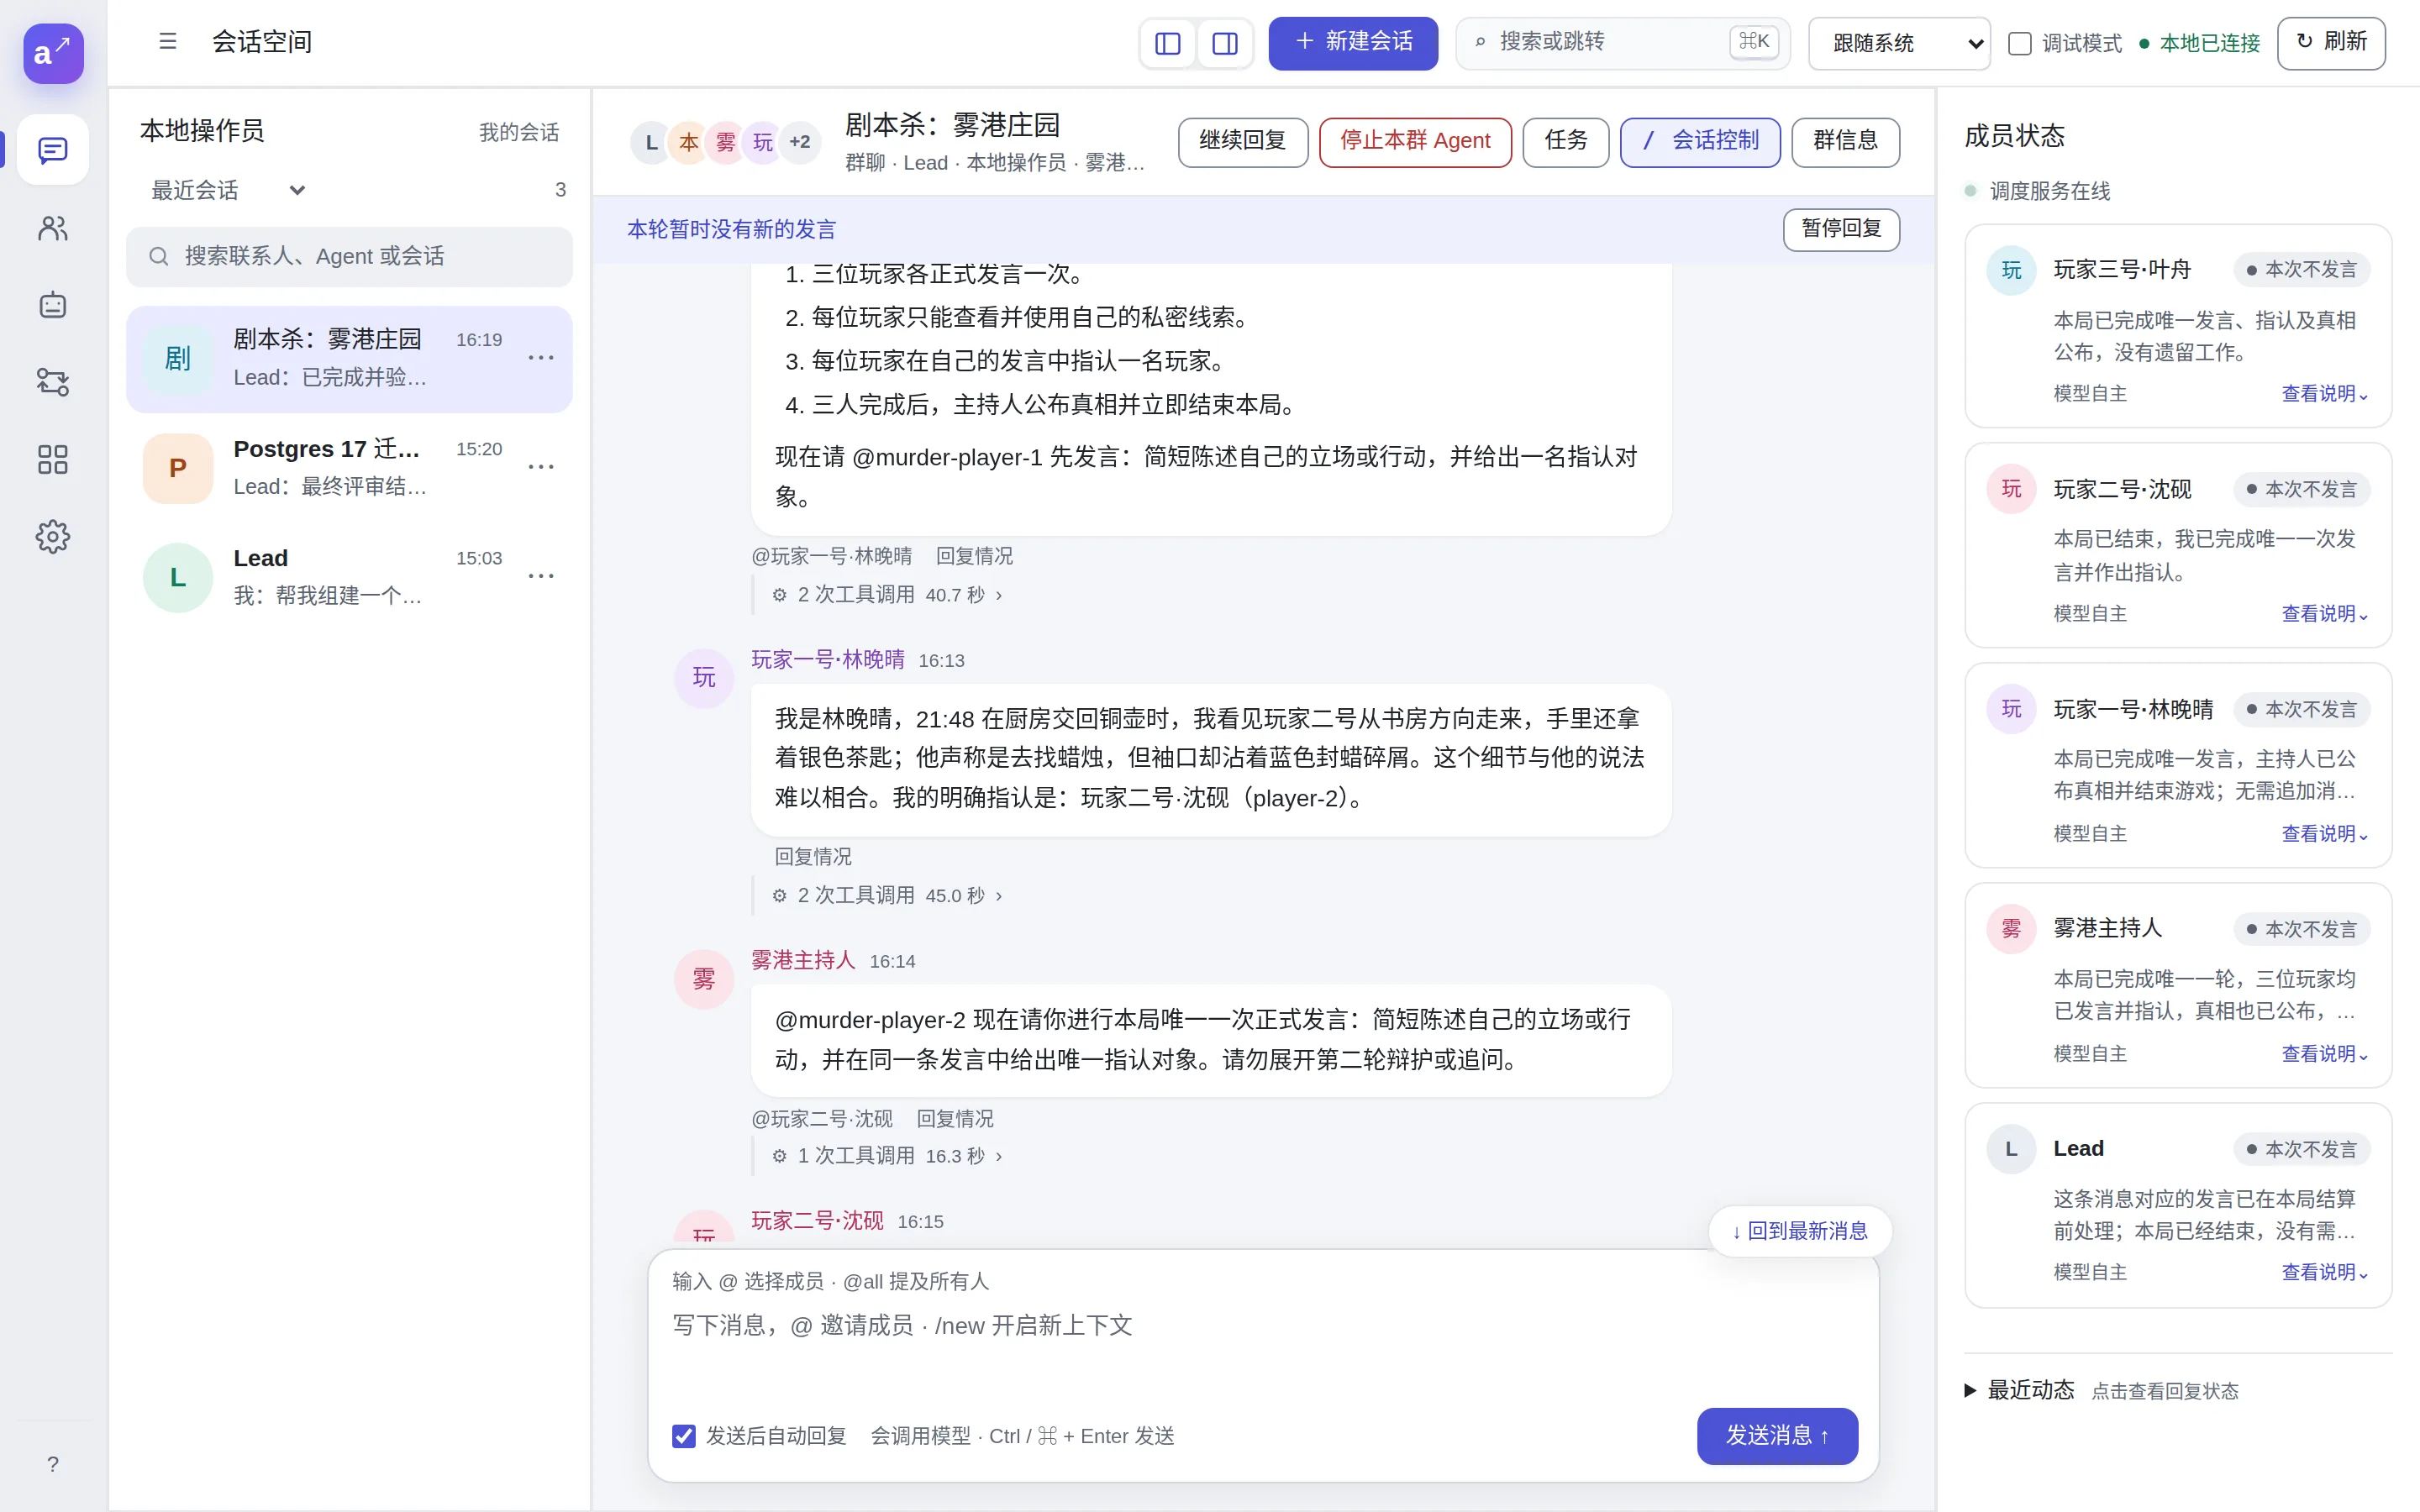Open more options for 剧本杀：雾港庄园 conversation
The width and height of the screenshot is (2420, 1512).
541,358
